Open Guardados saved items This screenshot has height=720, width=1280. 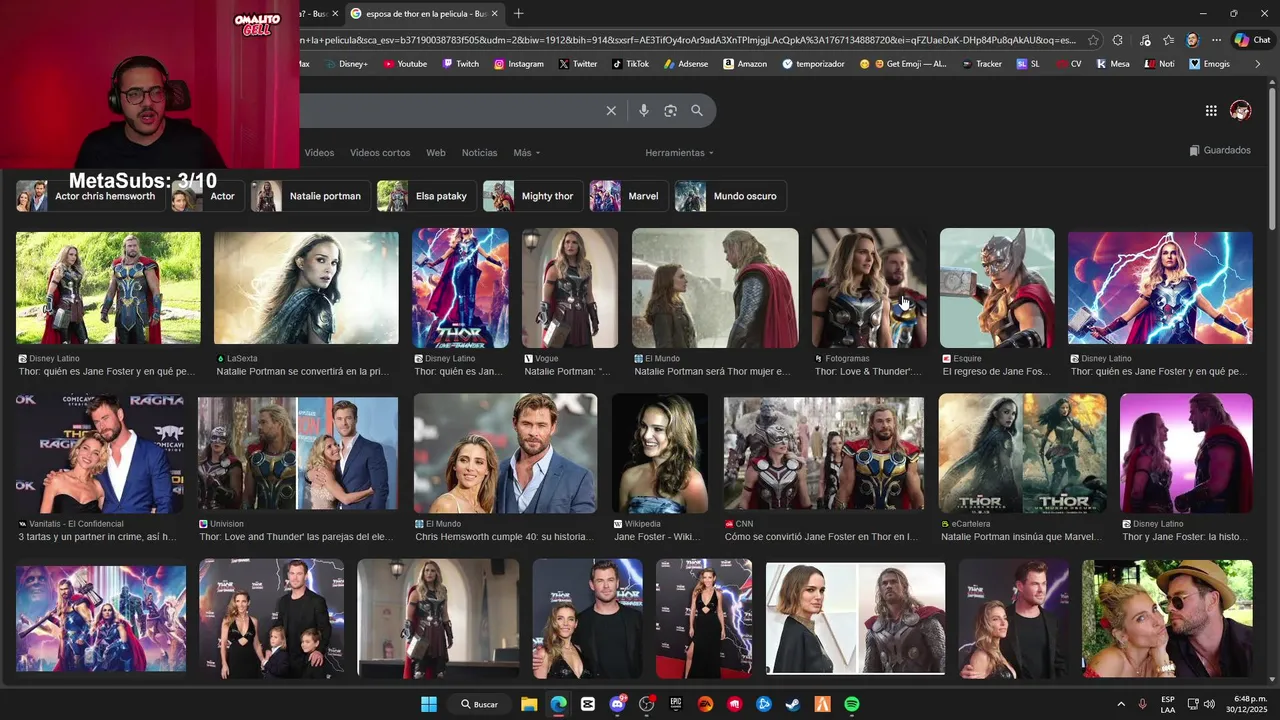coord(1220,150)
